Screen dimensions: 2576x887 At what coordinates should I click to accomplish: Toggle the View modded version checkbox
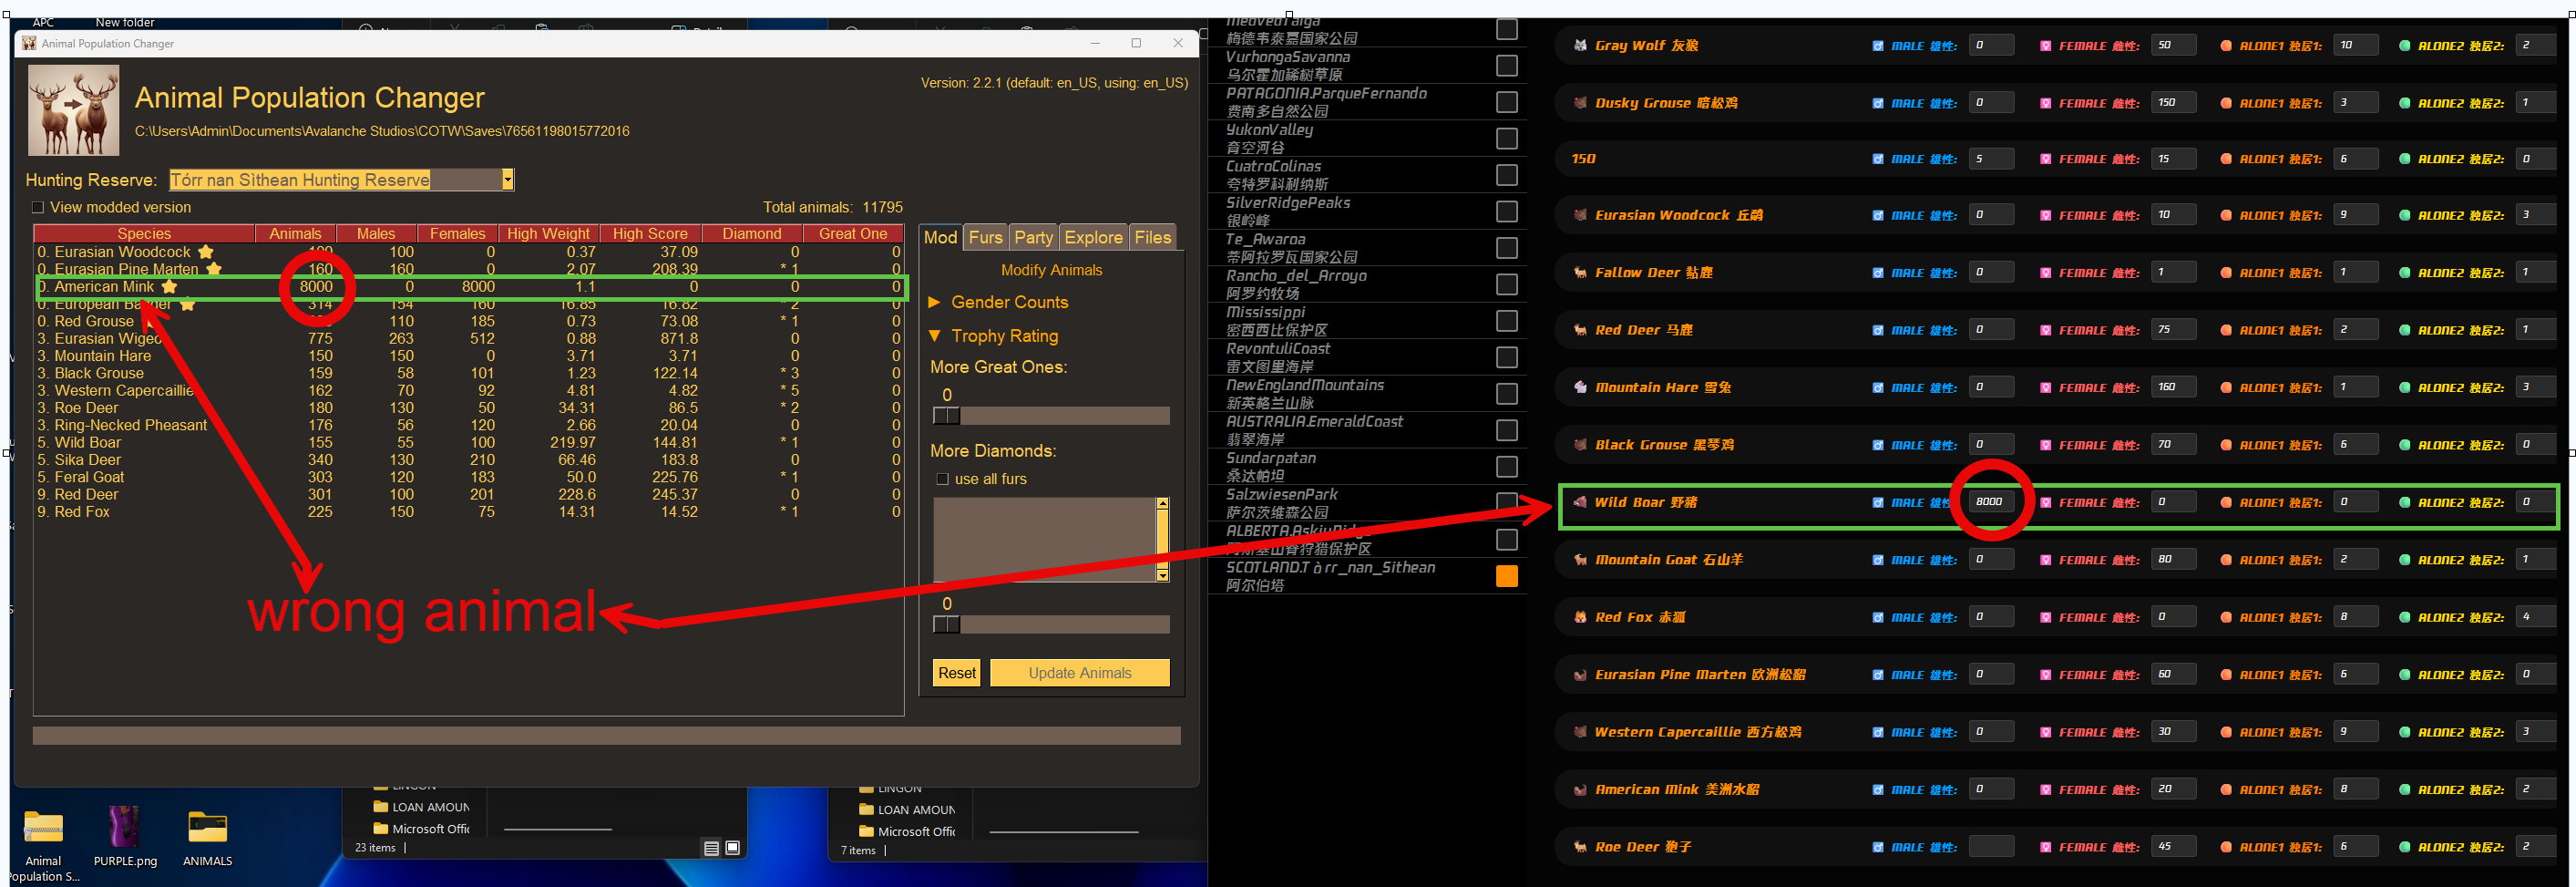click(x=38, y=207)
